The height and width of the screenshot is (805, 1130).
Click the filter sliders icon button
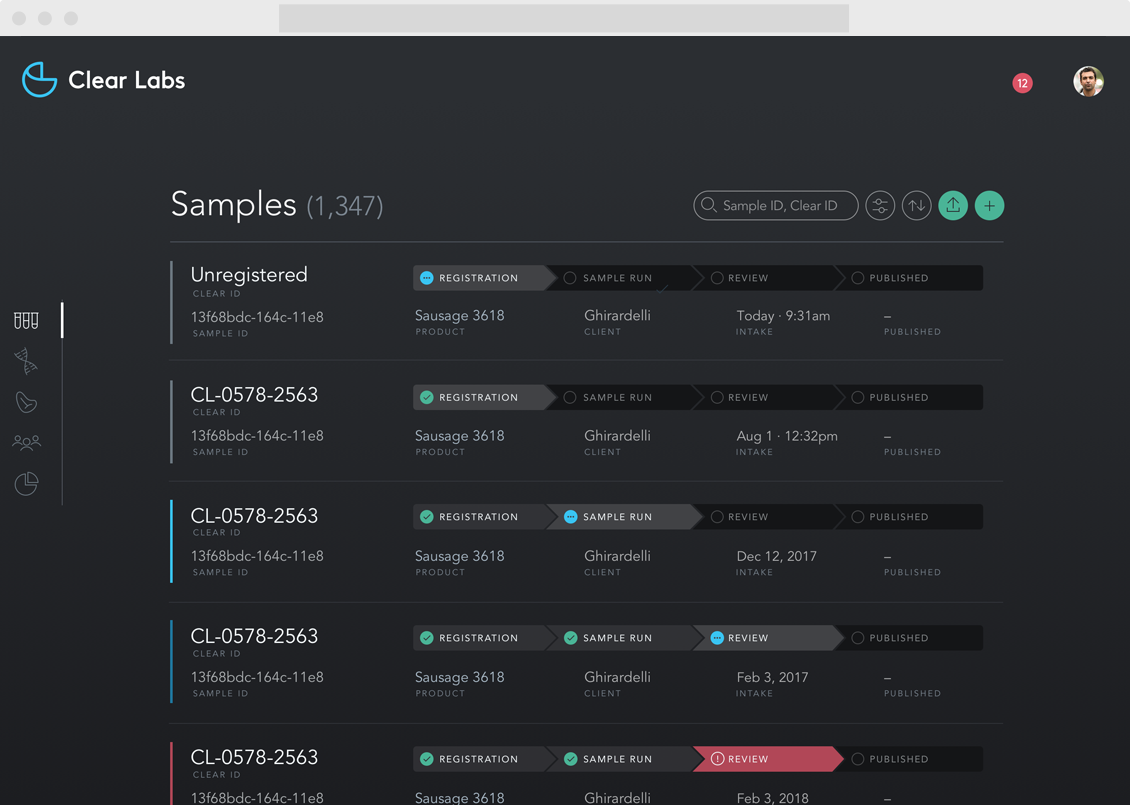[x=880, y=205]
